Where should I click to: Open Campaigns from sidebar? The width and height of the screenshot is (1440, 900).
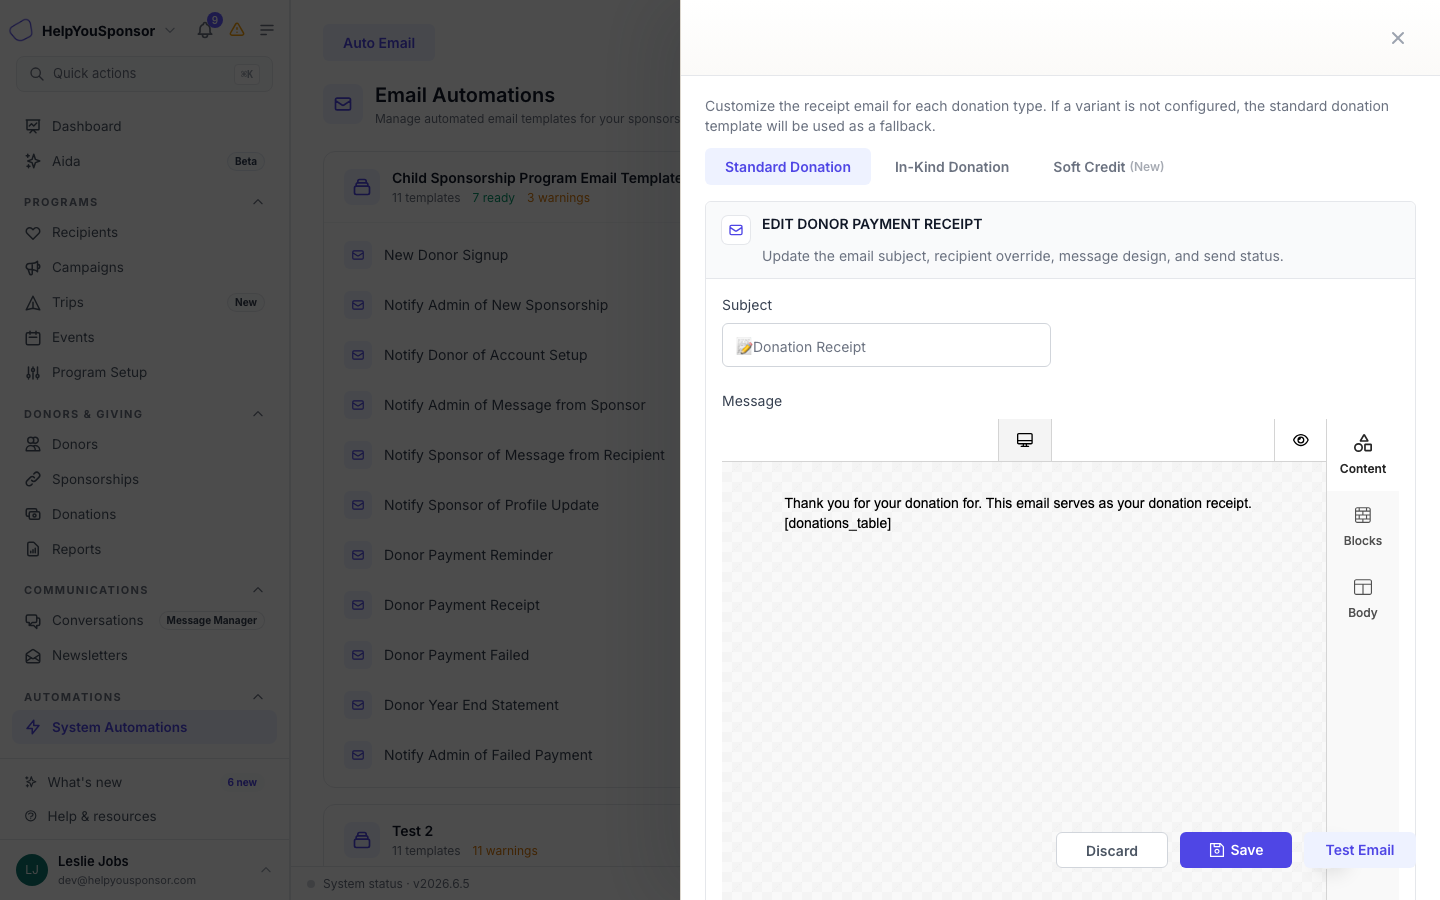point(144,267)
